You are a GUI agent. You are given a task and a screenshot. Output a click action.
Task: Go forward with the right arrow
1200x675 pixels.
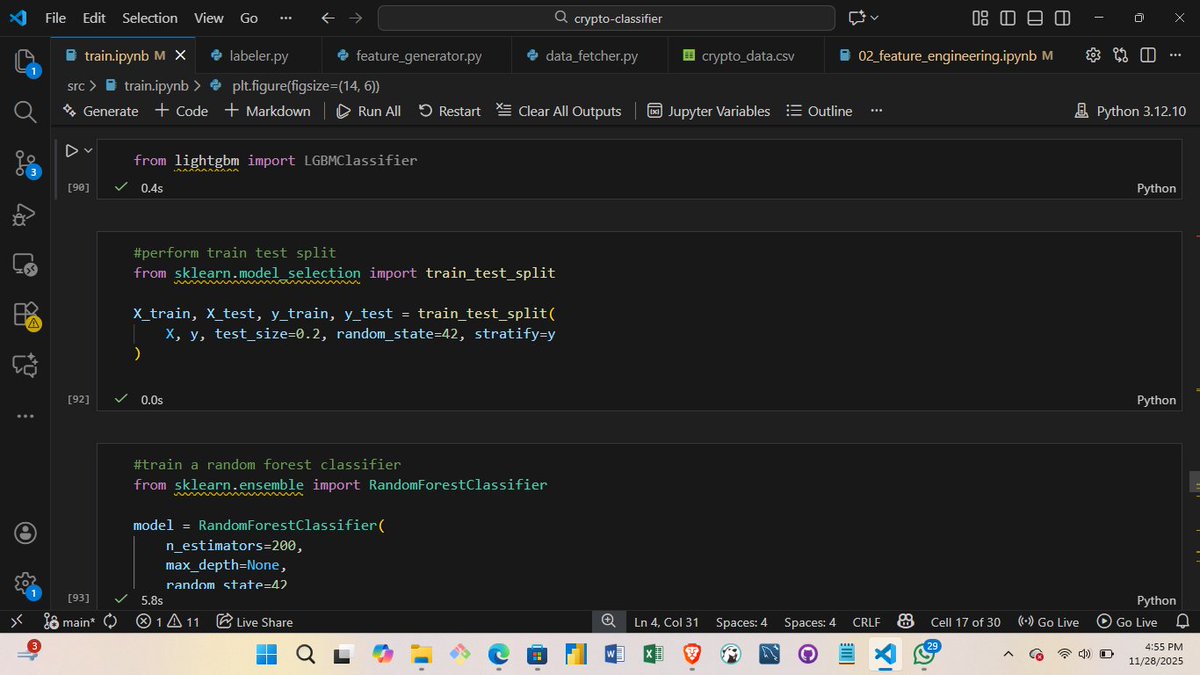pyautogui.click(x=356, y=18)
